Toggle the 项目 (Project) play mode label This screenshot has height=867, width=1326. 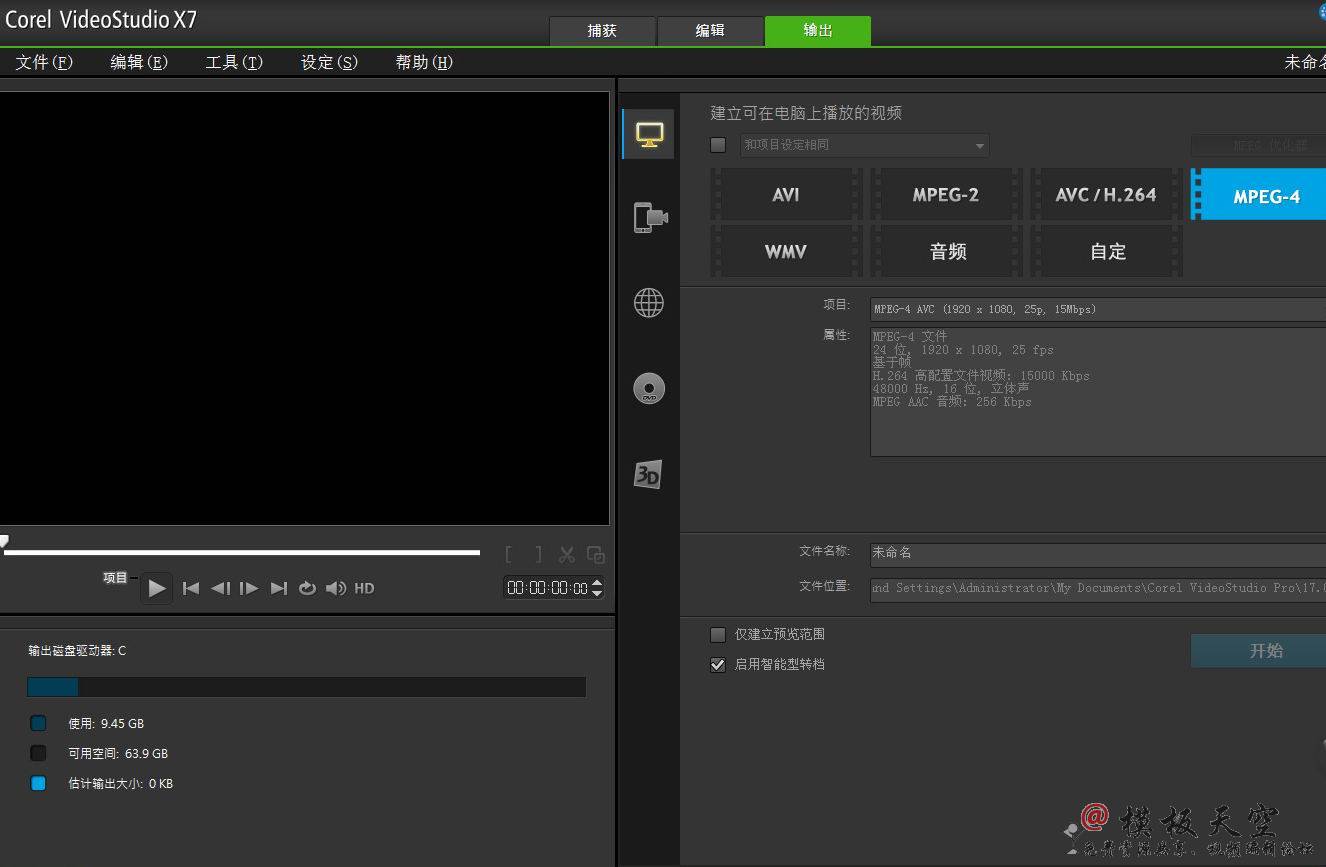click(x=115, y=577)
